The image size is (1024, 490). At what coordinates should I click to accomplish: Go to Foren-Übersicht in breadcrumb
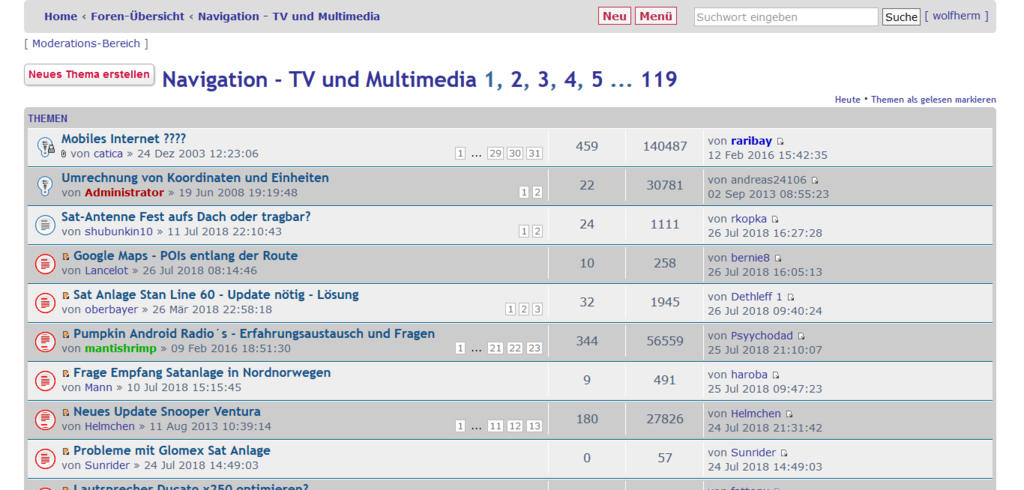[139, 16]
